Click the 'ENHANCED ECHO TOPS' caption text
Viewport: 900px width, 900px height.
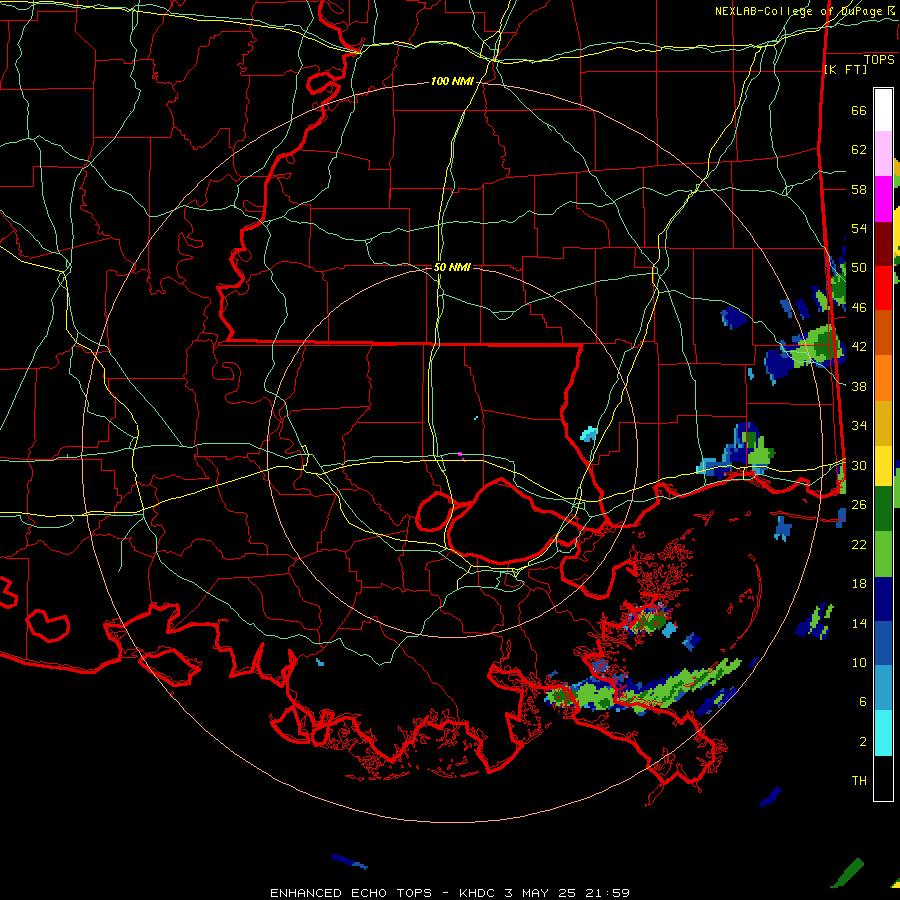(x=351, y=893)
